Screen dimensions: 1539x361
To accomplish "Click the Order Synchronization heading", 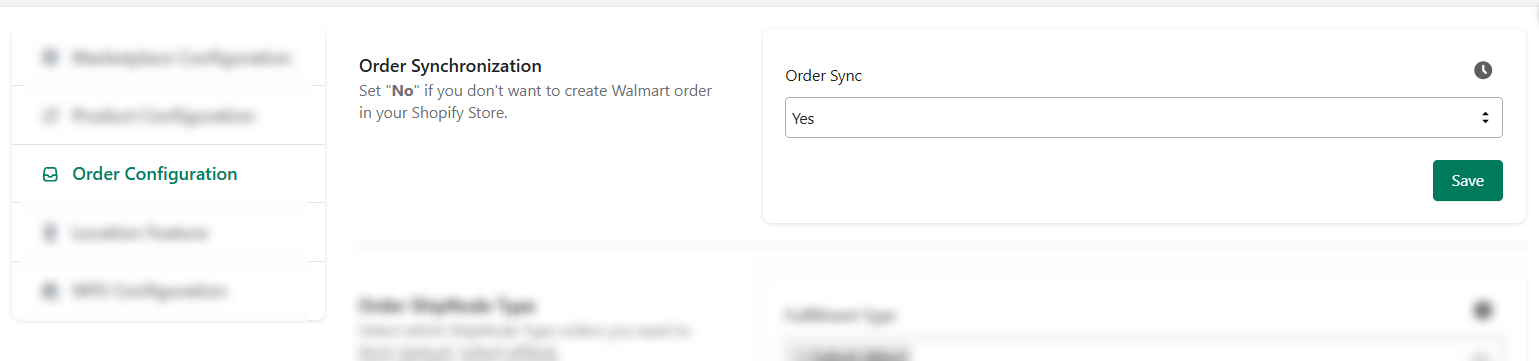I will [x=450, y=66].
